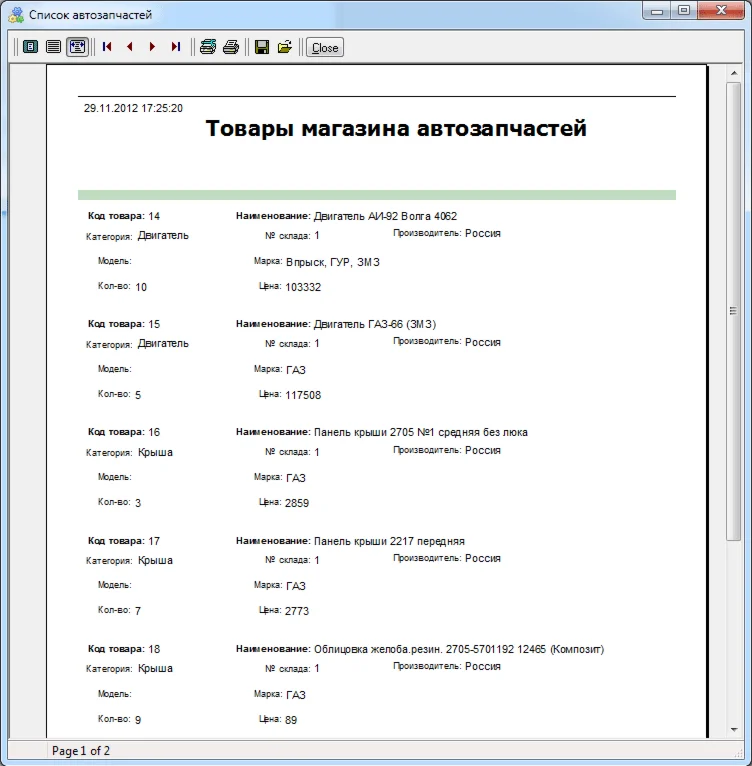Screen dimensions: 752x766
Task: Click the green separator bar under the title
Action: (376, 195)
